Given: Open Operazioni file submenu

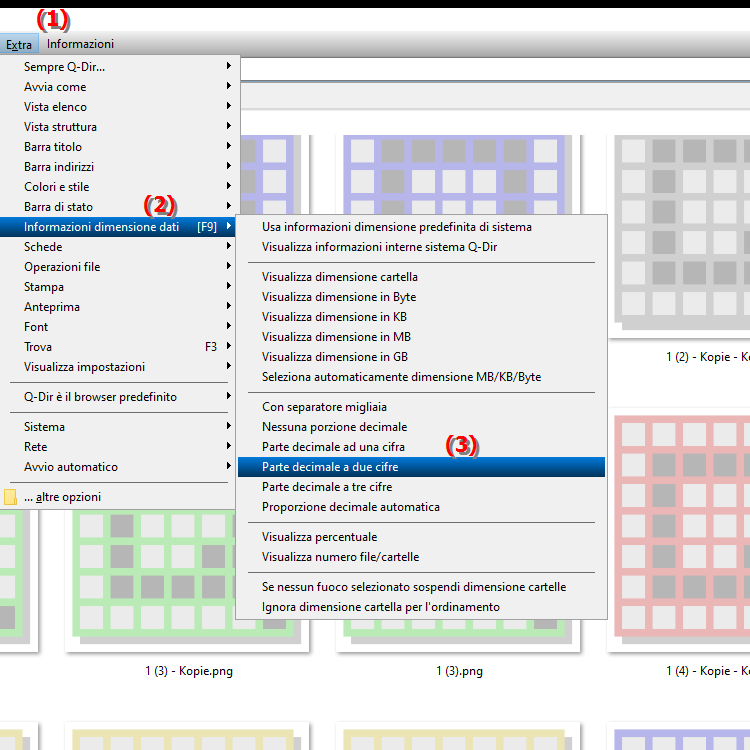Looking at the screenshot, I should pyautogui.click(x=118, y=267).
